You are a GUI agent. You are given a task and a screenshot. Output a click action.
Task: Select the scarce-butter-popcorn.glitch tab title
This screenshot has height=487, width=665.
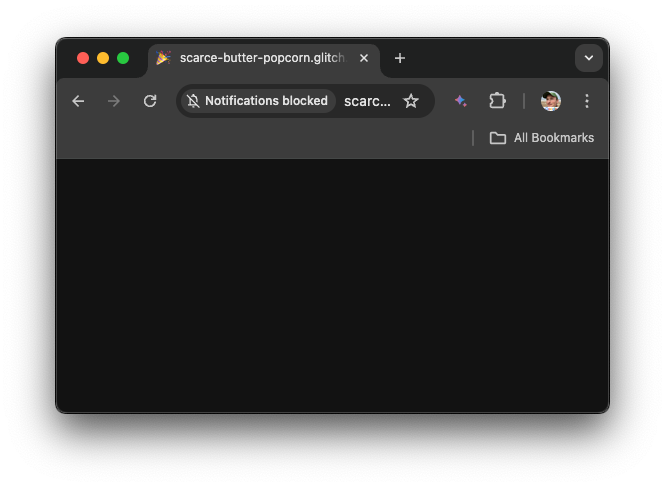click(x=262, y=58)
